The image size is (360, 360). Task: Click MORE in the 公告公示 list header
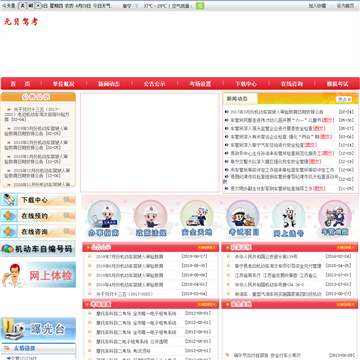pyautogui.click(x=207, y=247)
